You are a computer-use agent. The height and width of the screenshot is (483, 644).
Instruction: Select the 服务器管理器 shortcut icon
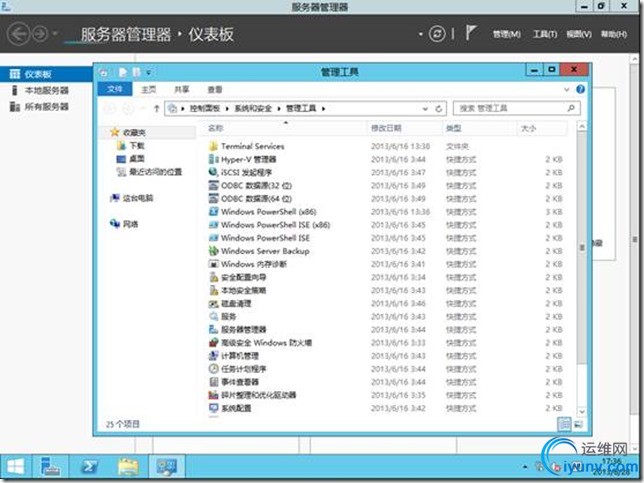213,330
